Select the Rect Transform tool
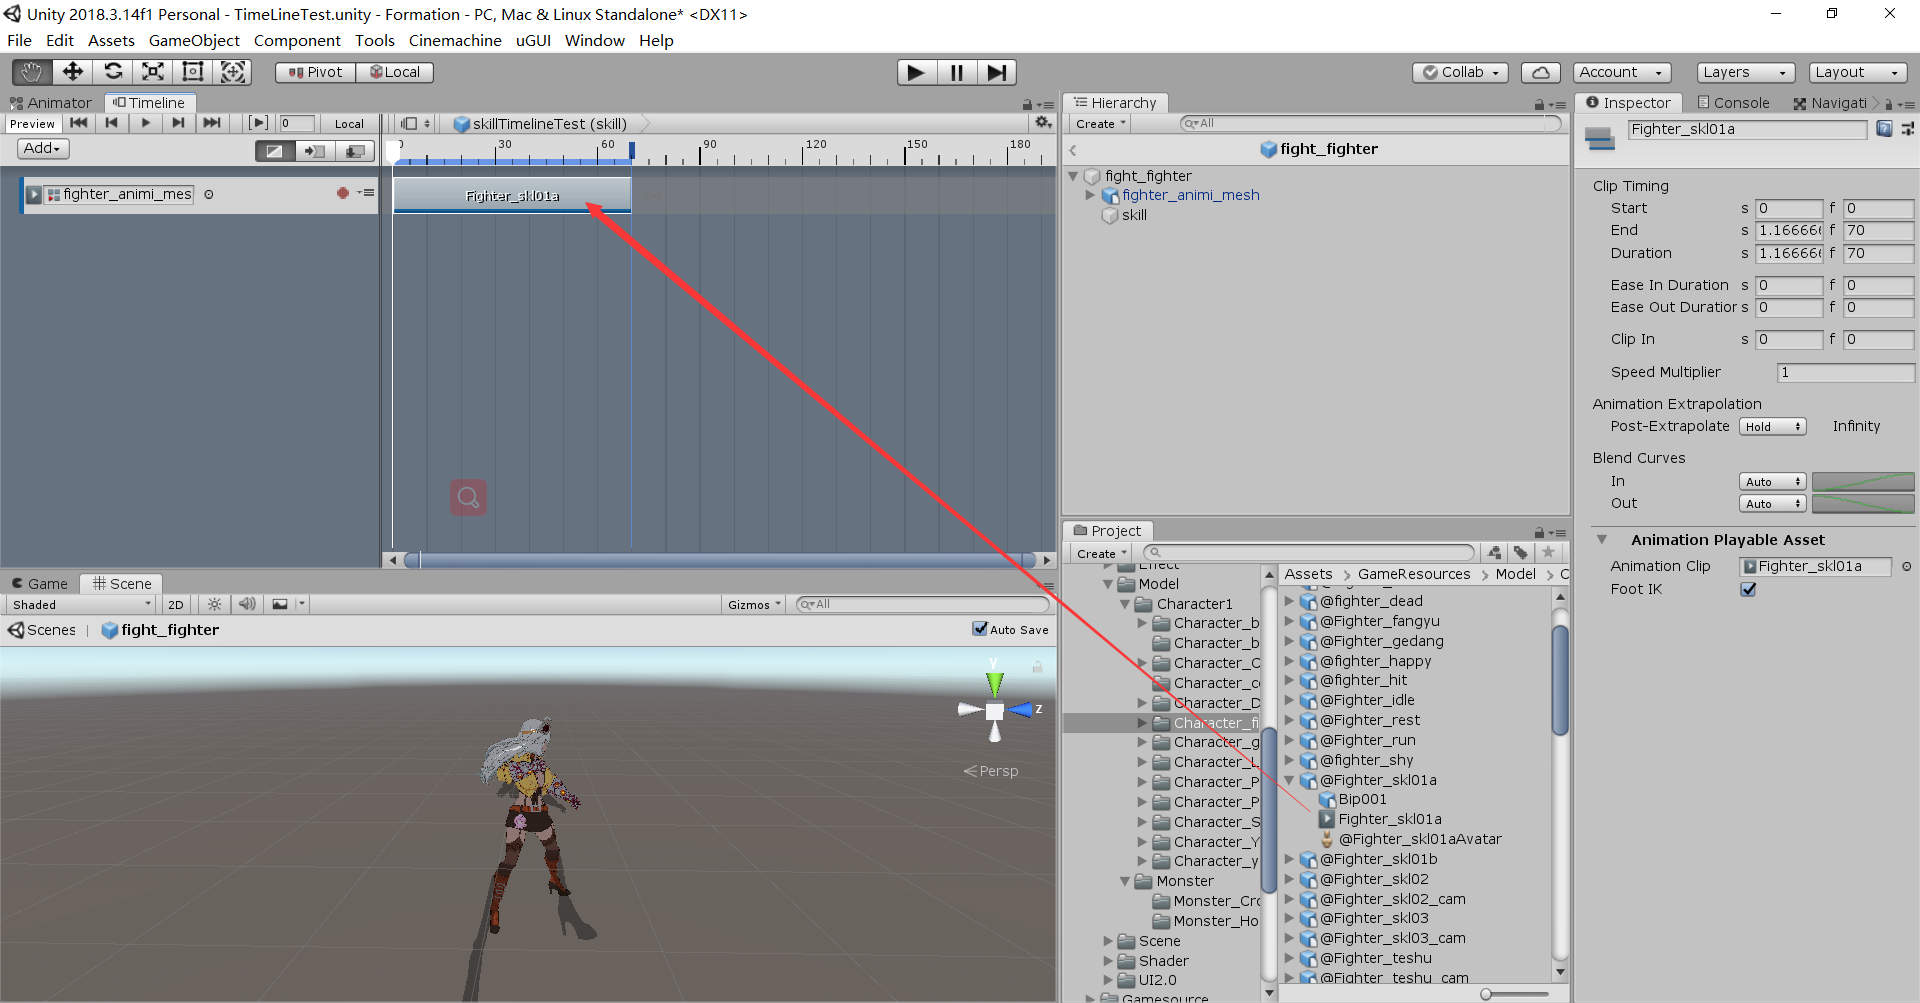This screenshot has width=1920, height=1003. pos(193,72)
